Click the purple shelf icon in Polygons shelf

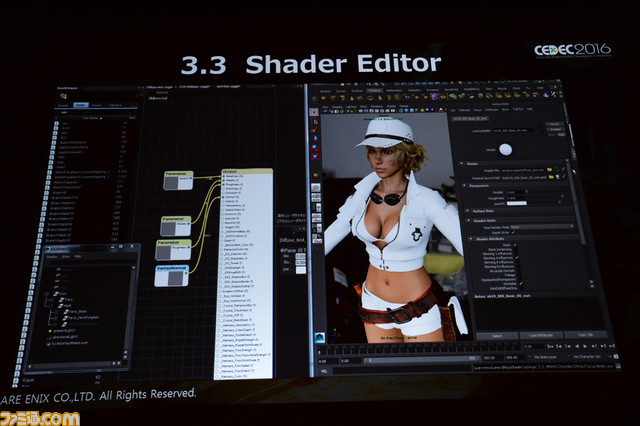click(x=434, y=97)
